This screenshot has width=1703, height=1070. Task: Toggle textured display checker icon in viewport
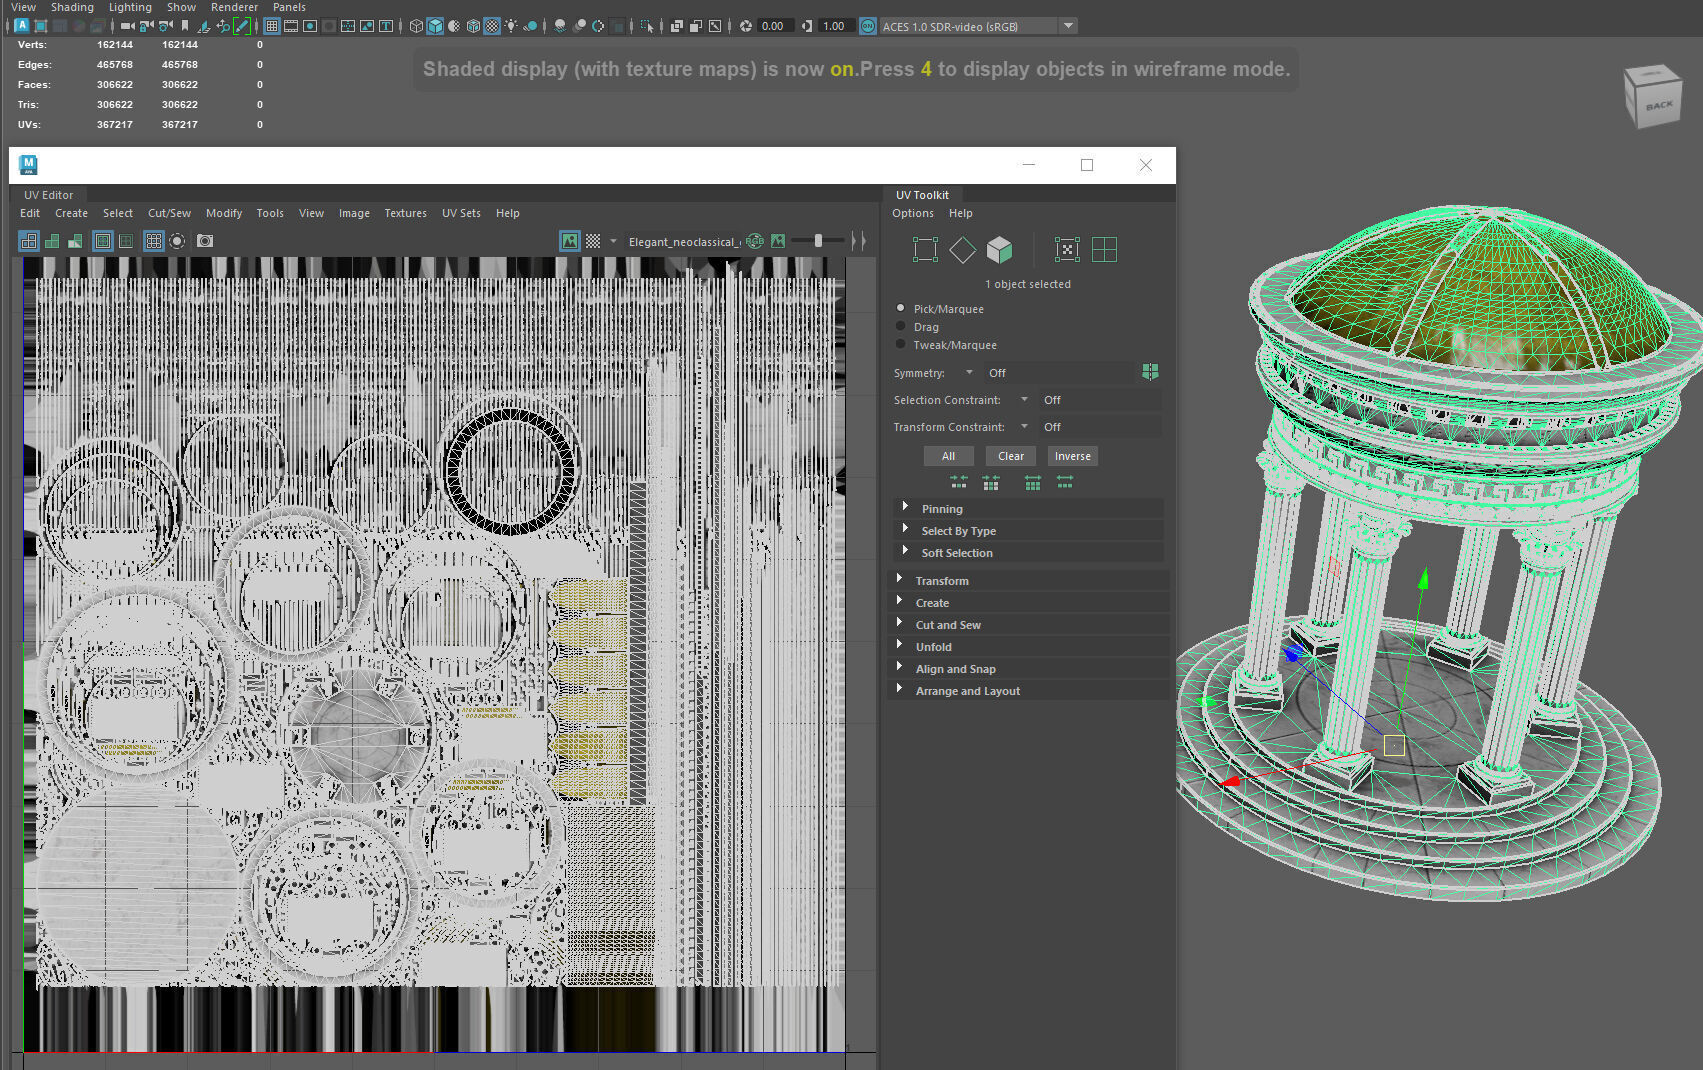point(492,26)
